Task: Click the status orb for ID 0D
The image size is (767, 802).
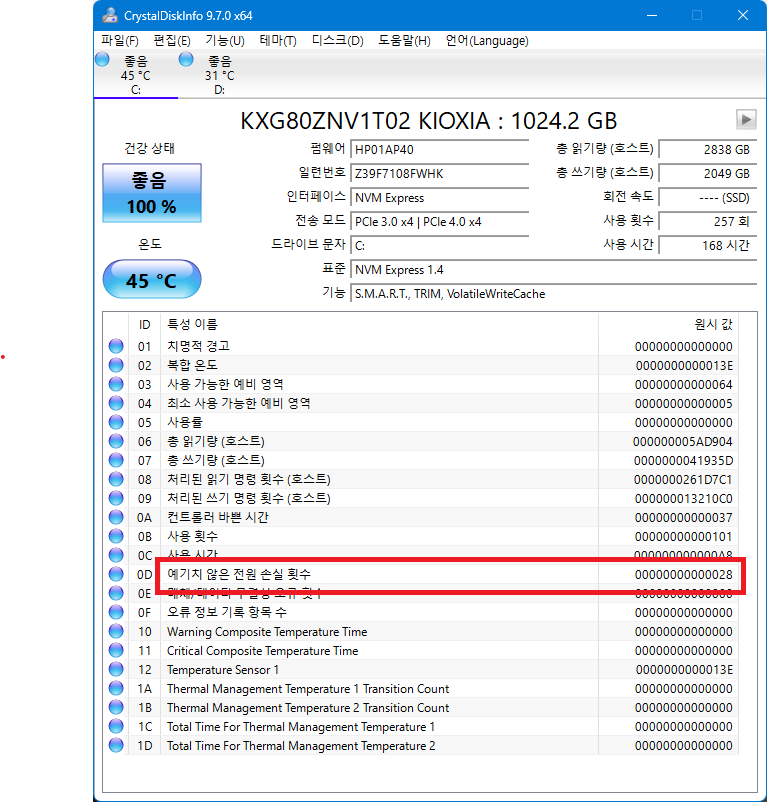Action: (x=116, y=574)
